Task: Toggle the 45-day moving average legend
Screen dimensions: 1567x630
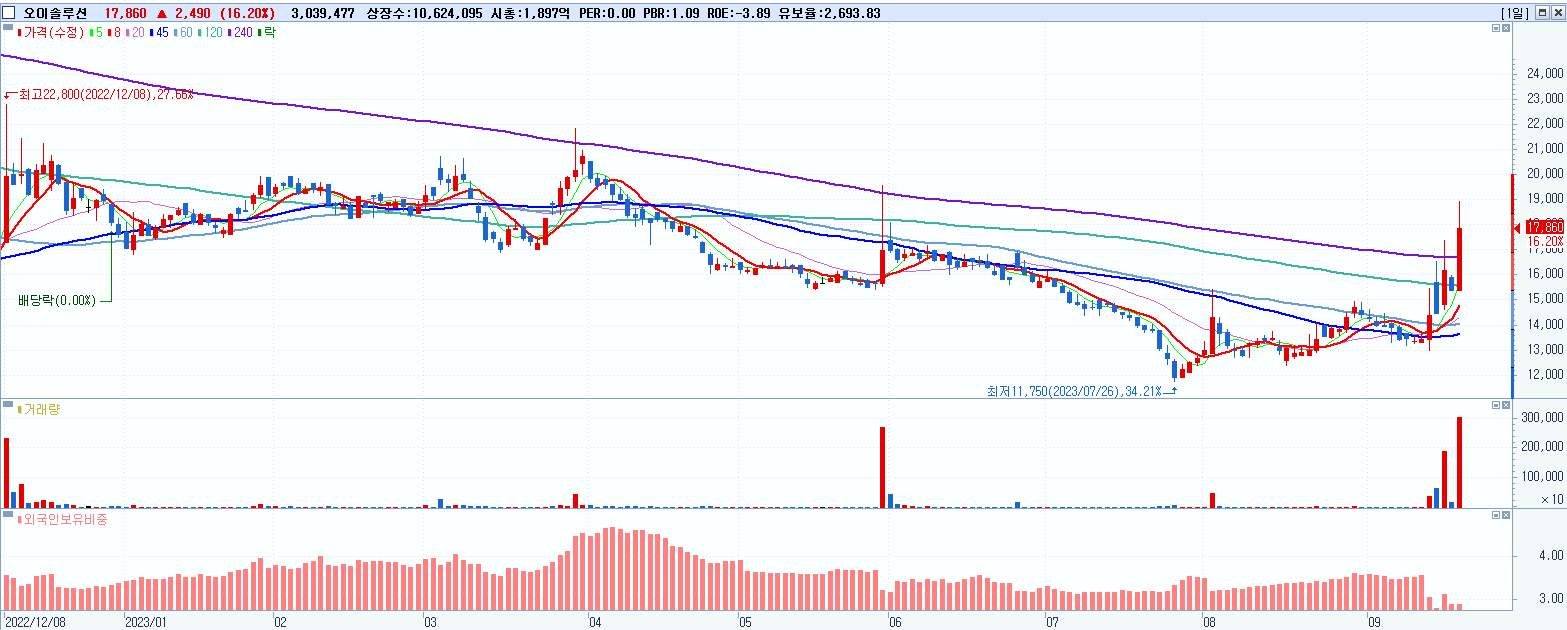Action: [x=159, y=33]
